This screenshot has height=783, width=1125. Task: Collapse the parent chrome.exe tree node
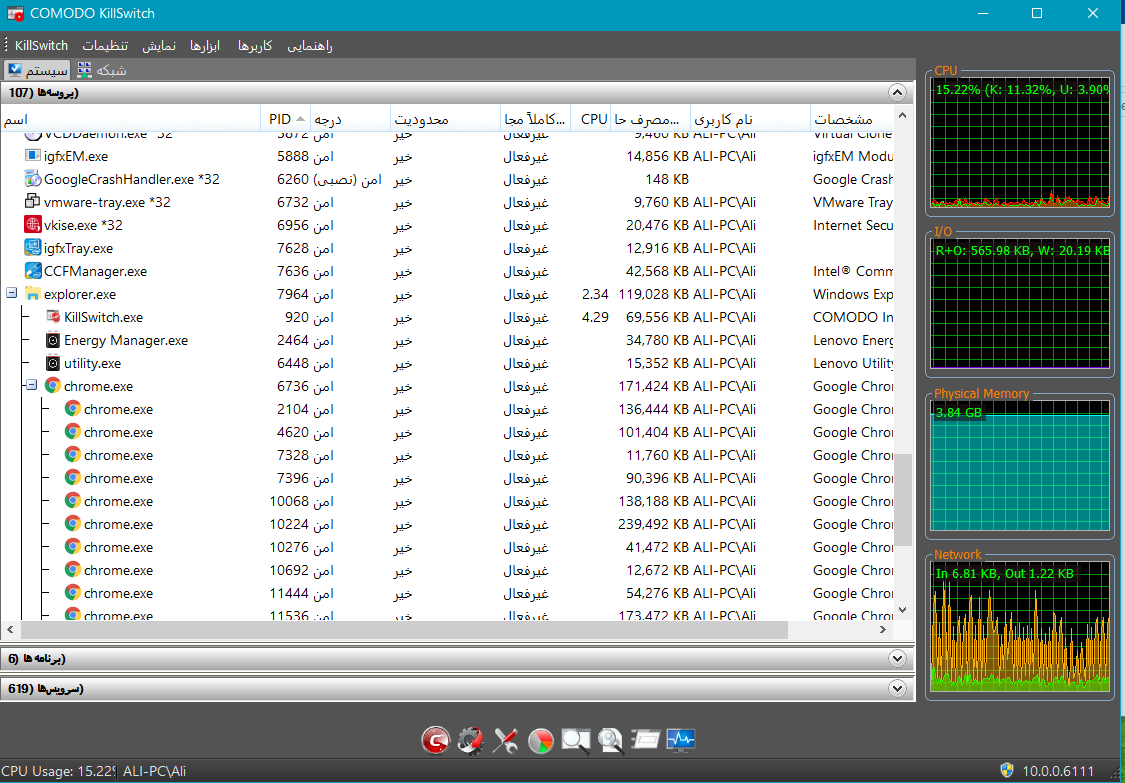(32, 385)
